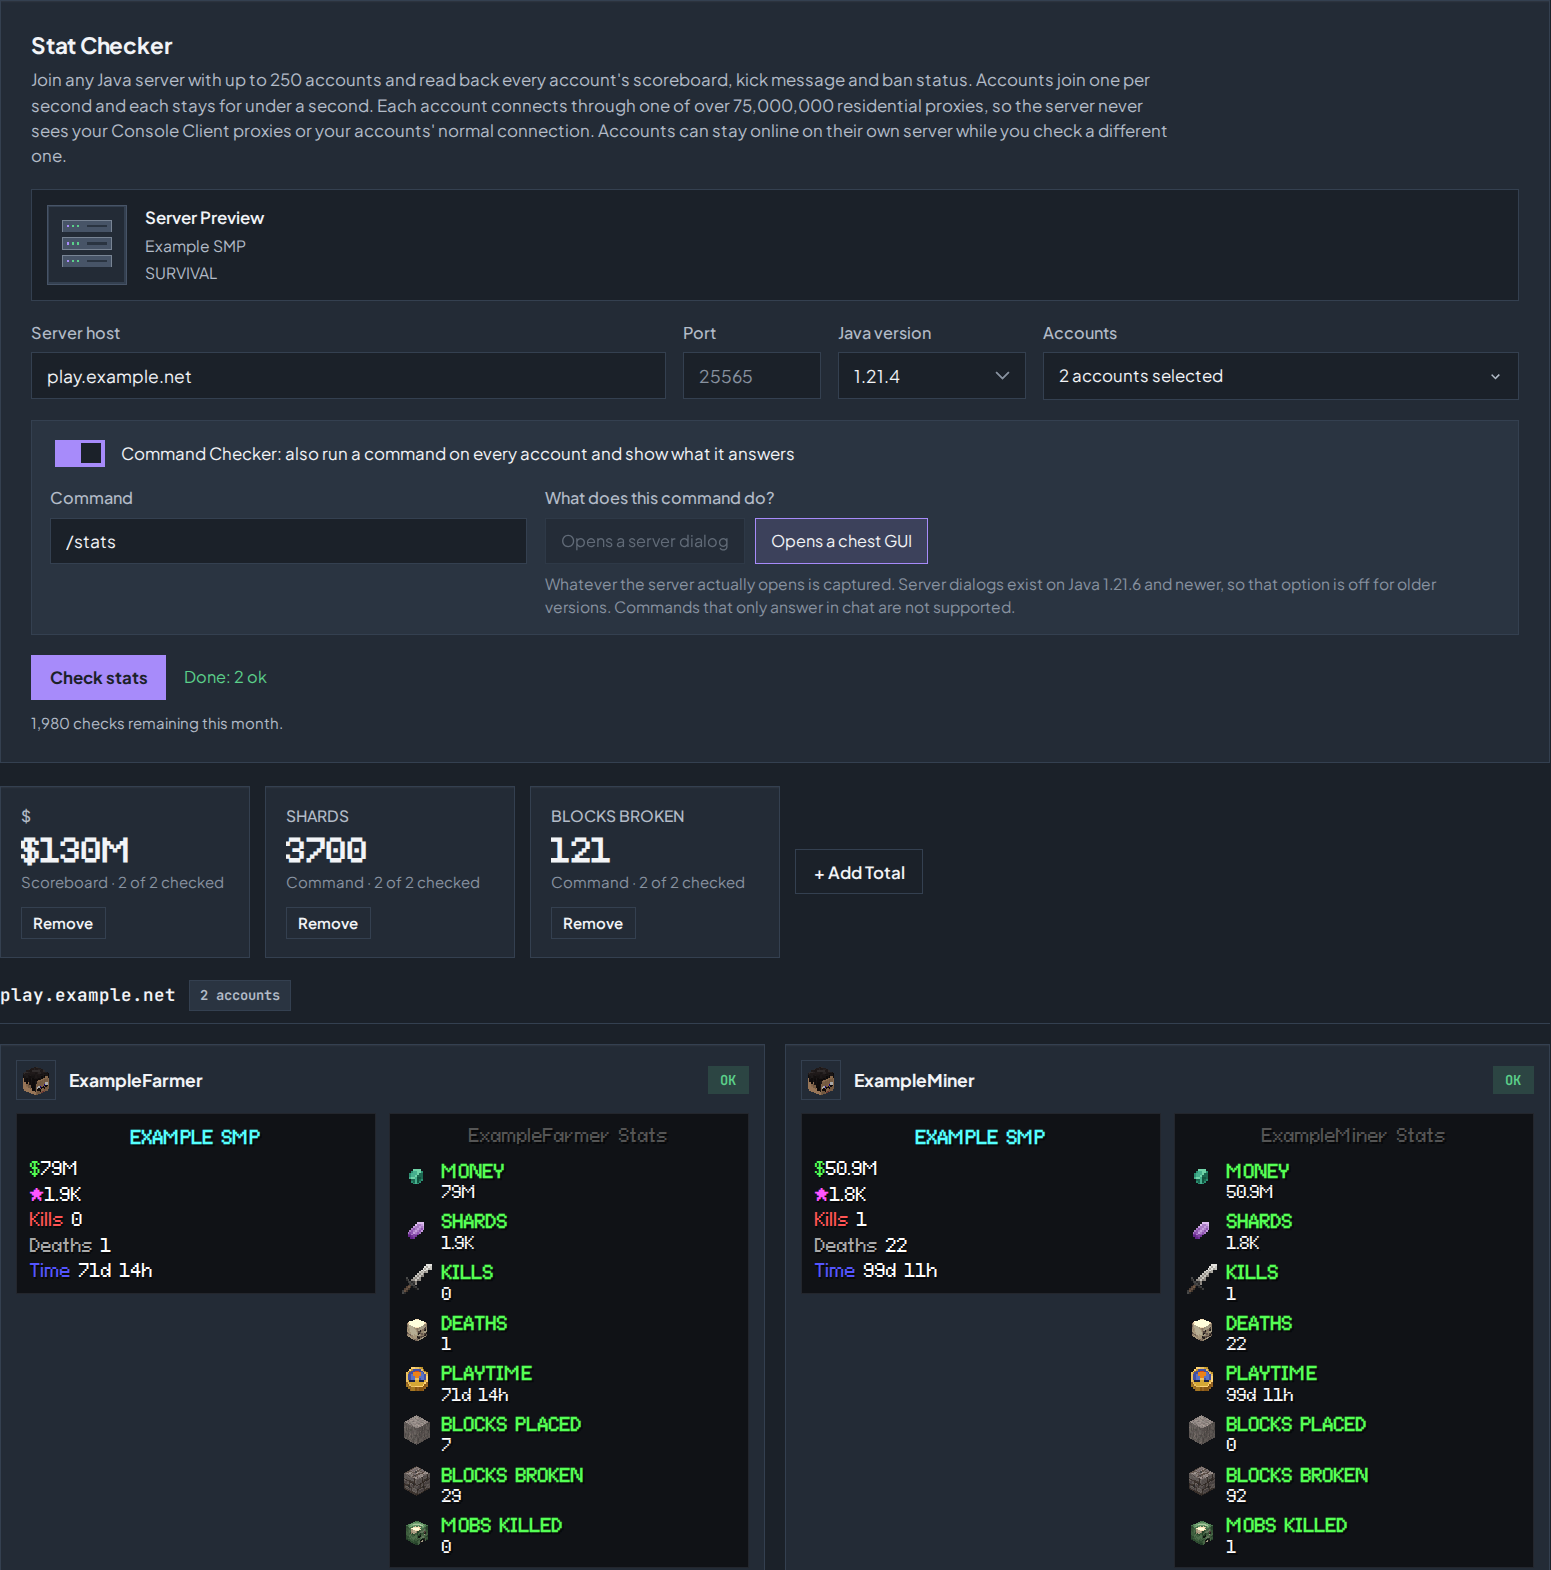Click '1,980 checks remaining this month.' text
The width and height of the screenshot is (1551, 1570).
[x=157, y=723]
